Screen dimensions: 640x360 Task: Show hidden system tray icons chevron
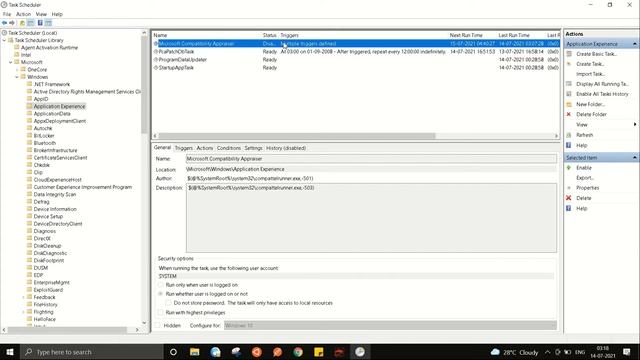(x=547, y=352)
